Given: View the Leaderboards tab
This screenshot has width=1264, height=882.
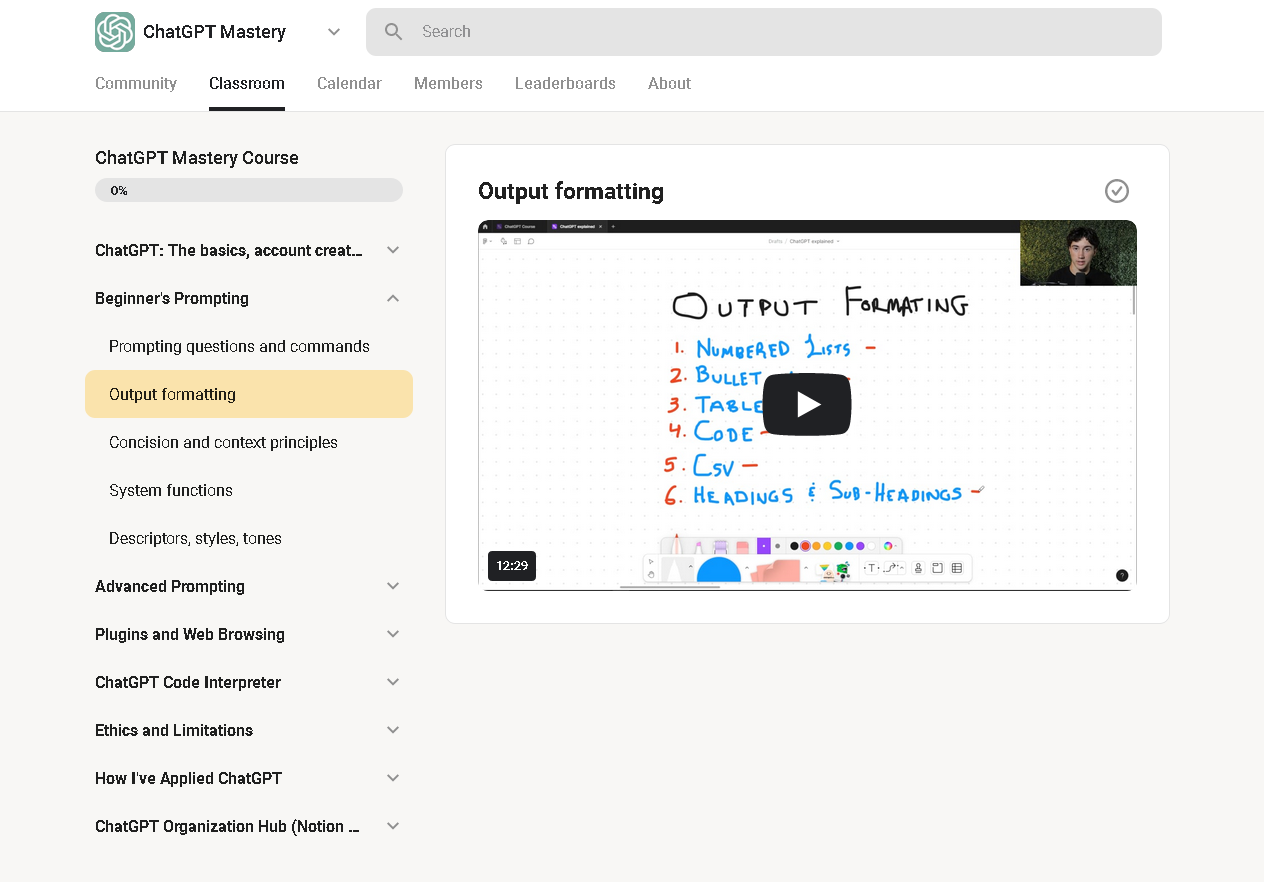Looking at the screenshot, I should [x=565, y=84].
